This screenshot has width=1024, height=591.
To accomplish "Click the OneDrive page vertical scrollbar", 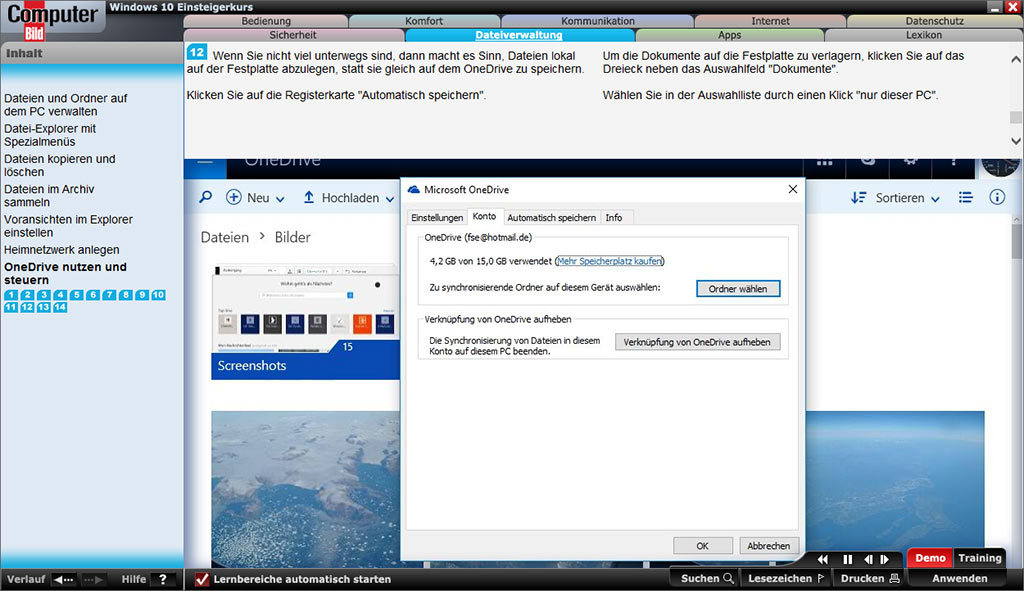I will (x=1016, y=242).
